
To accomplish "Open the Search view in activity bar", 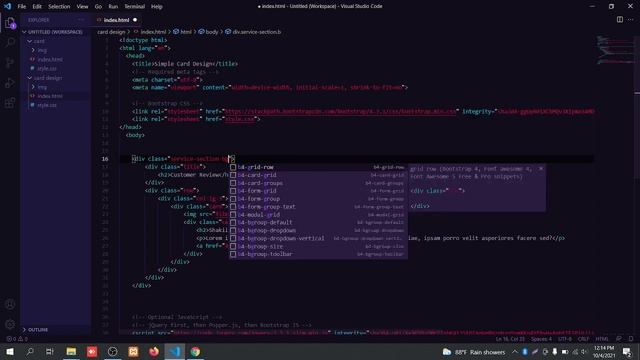I will click(10, 42).
